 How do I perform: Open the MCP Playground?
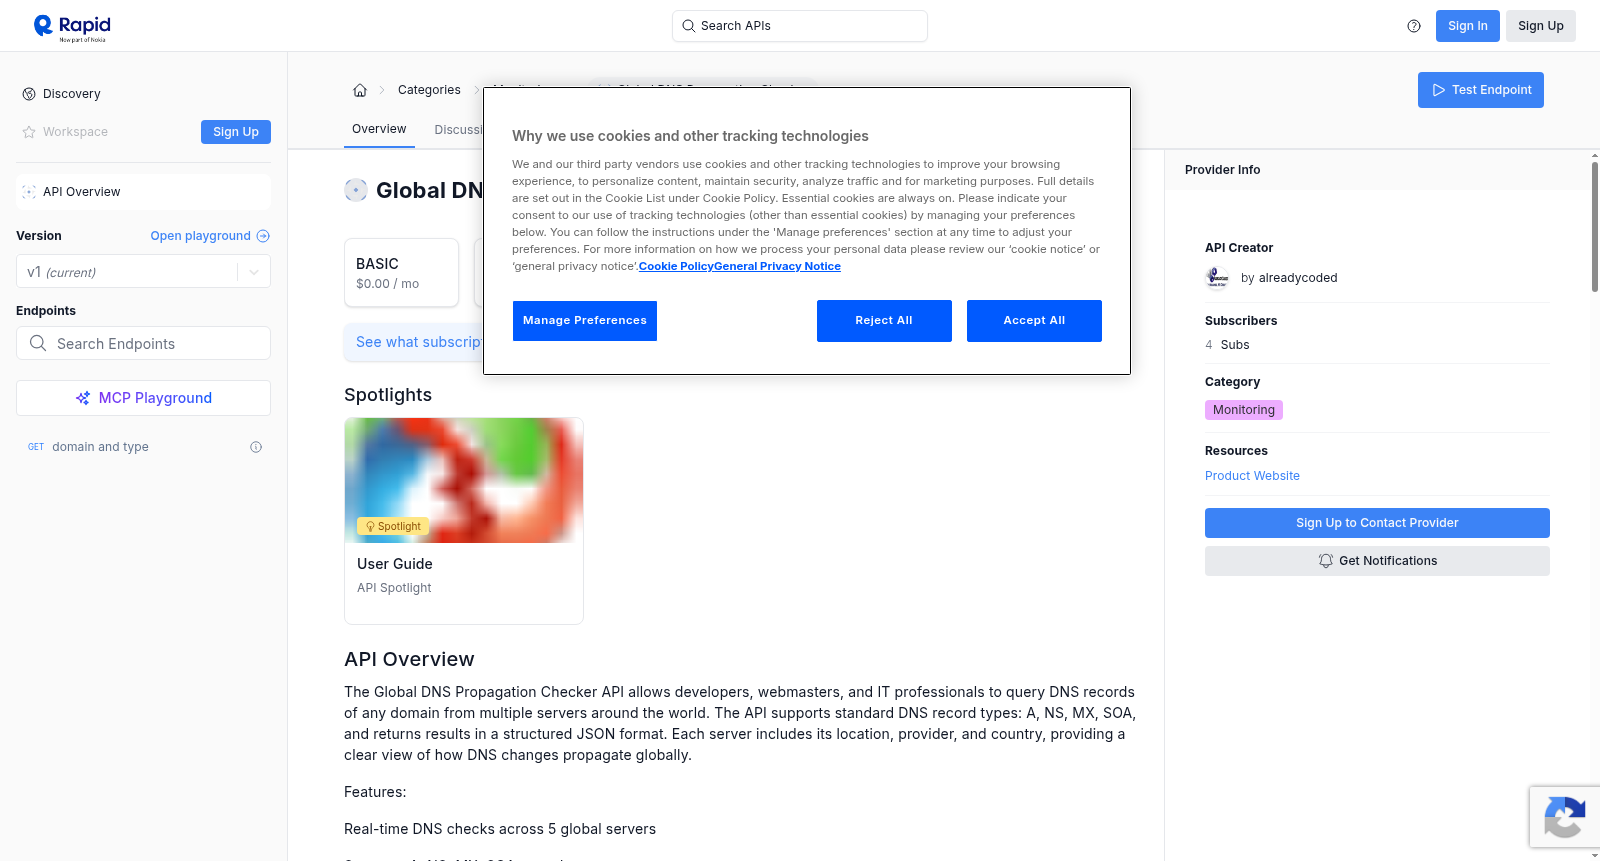tap(143, 398)
